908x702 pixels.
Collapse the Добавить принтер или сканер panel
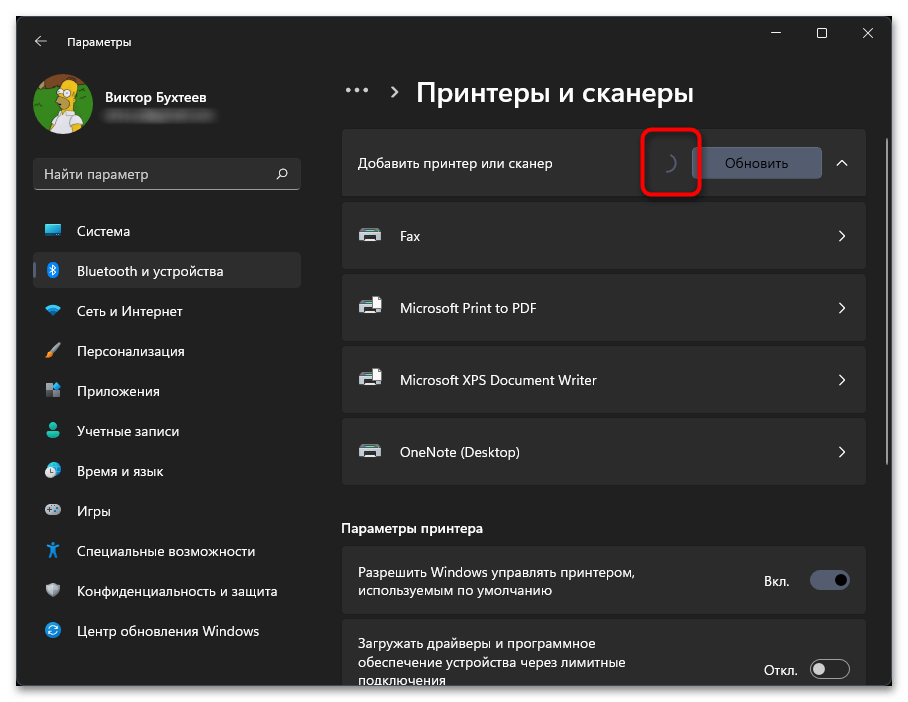coord(842,163)
